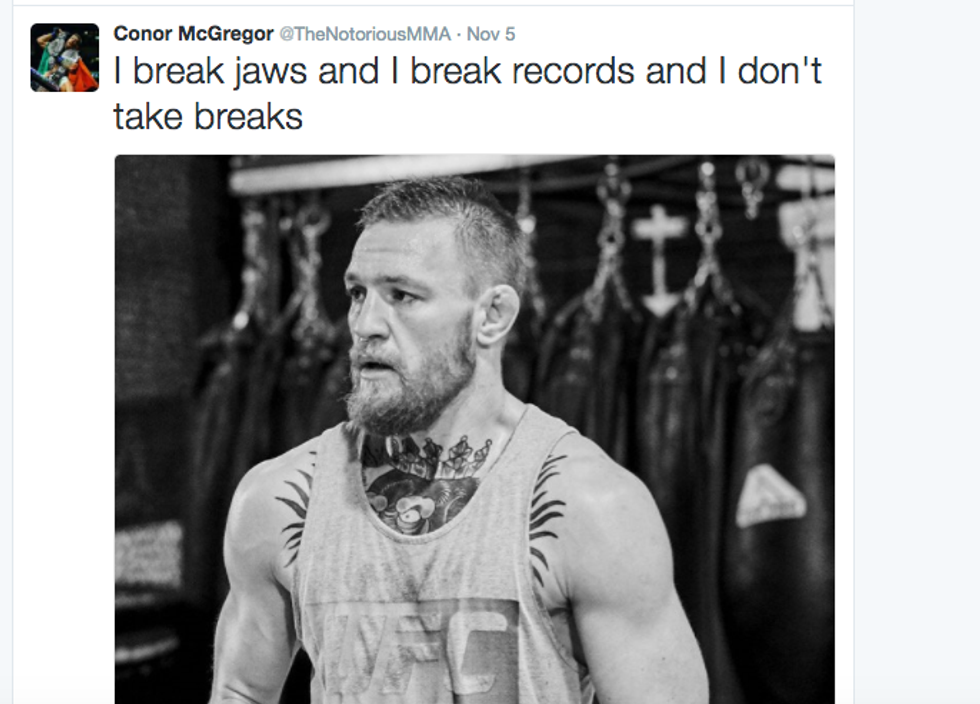Viewport: 980px width, 704px height.
Task: Click the dot separator before Nov 5
Action: (459, 34)
